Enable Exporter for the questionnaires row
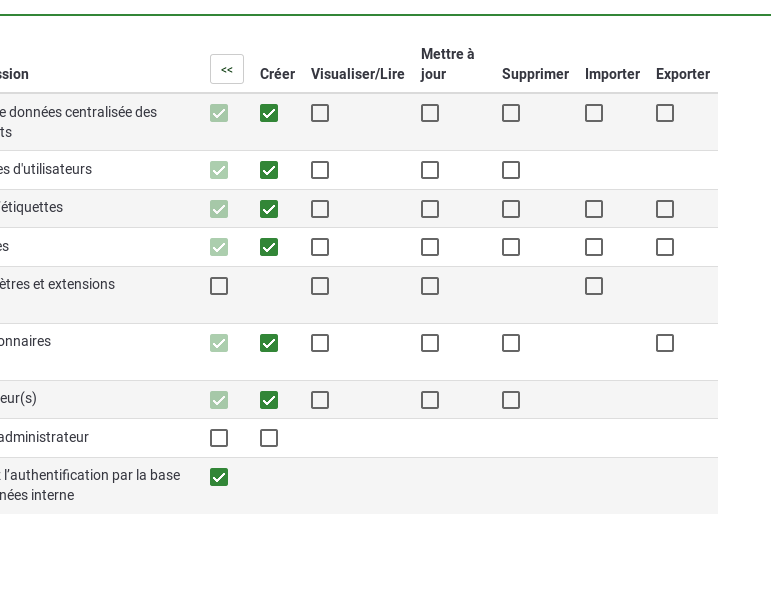 [x=665, y=343]
